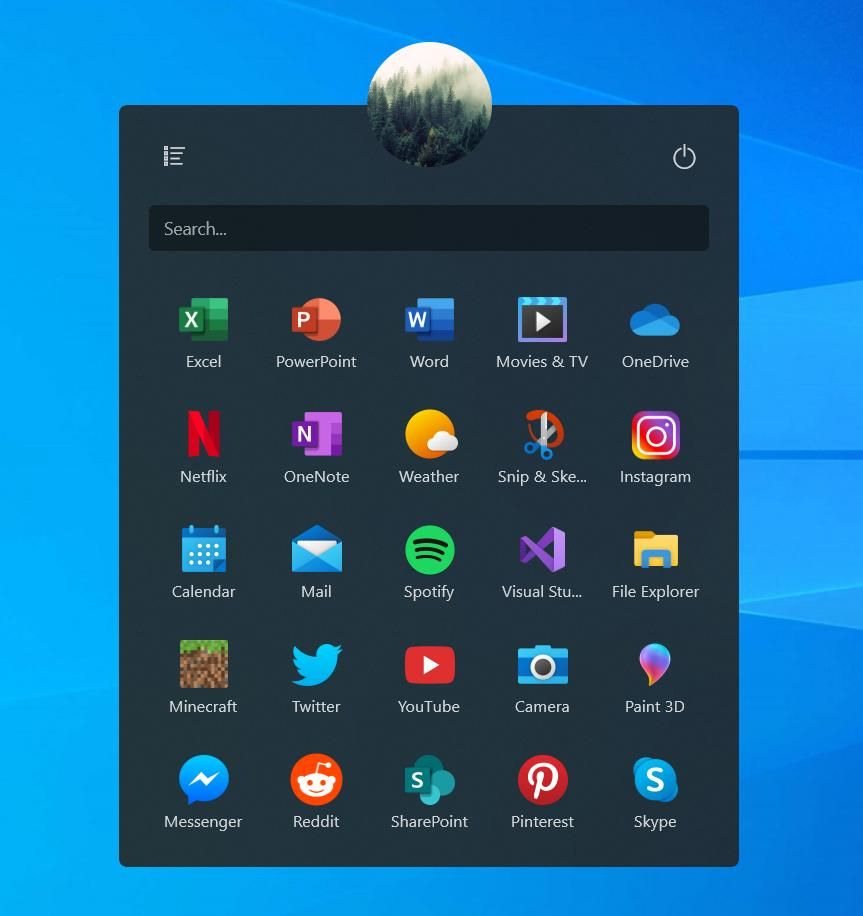Open the Instagram app icon

click(x=656, y=435)
